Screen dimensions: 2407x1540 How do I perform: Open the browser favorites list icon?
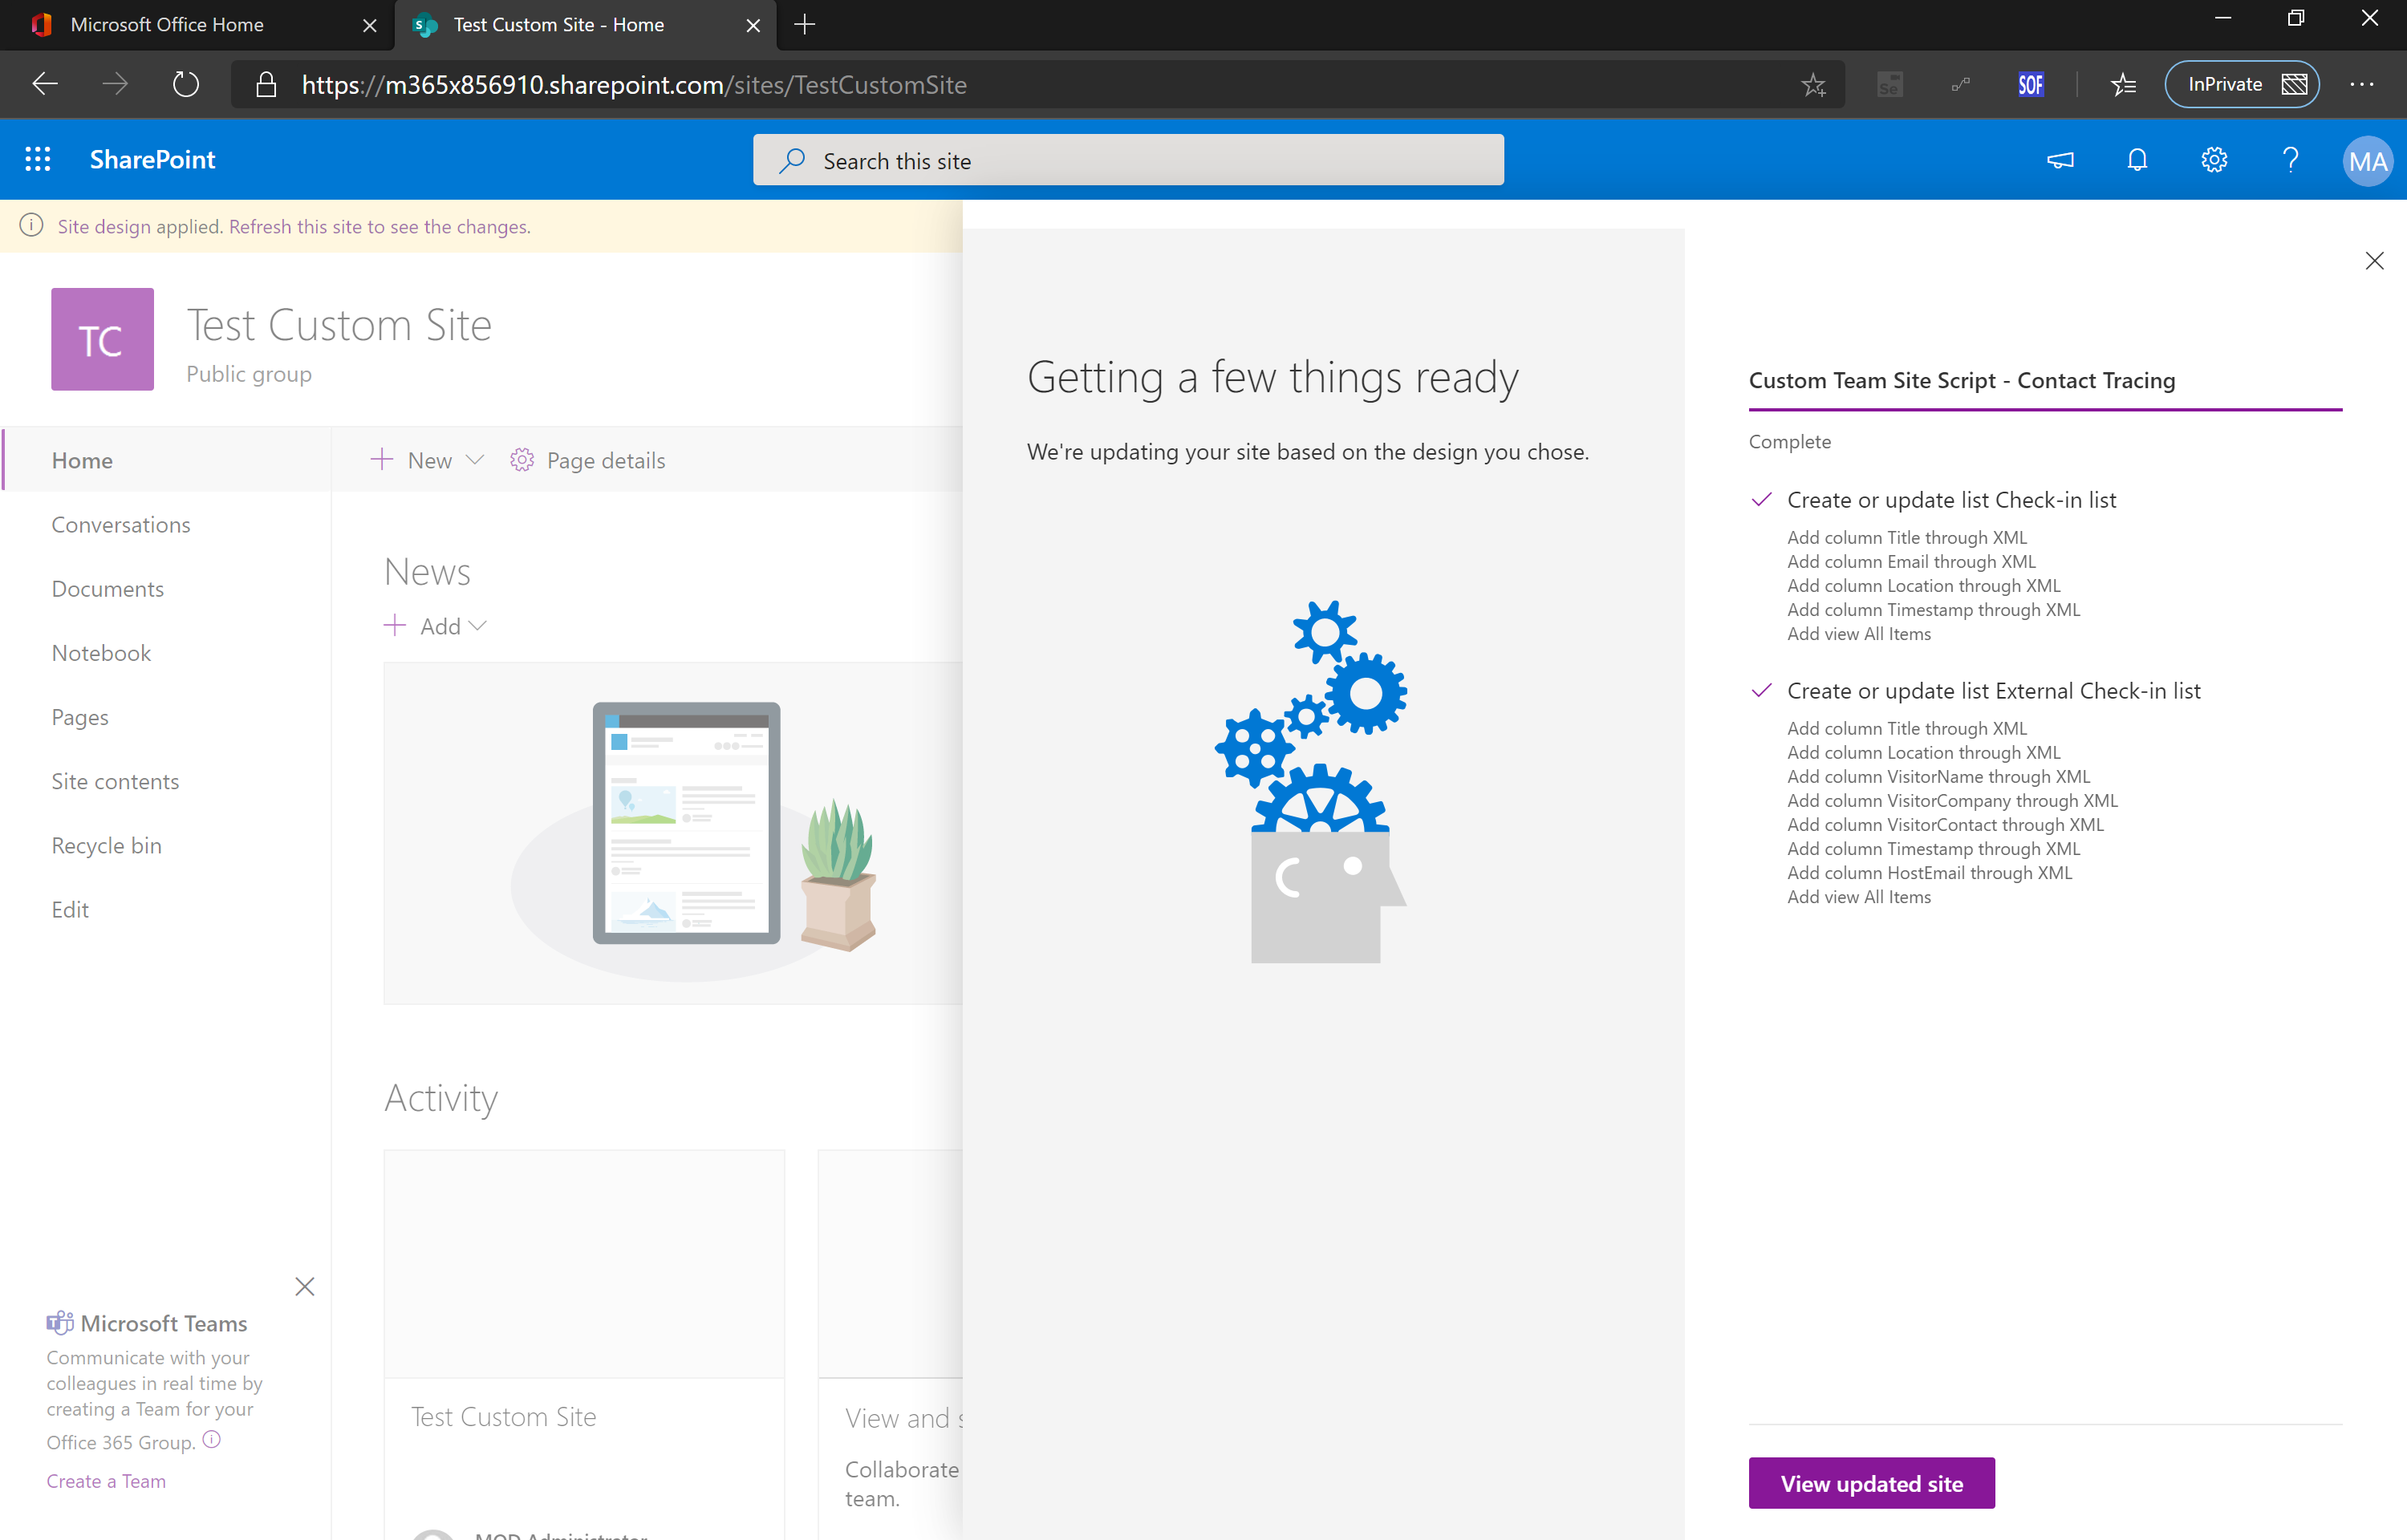(x=2123, y=85)
